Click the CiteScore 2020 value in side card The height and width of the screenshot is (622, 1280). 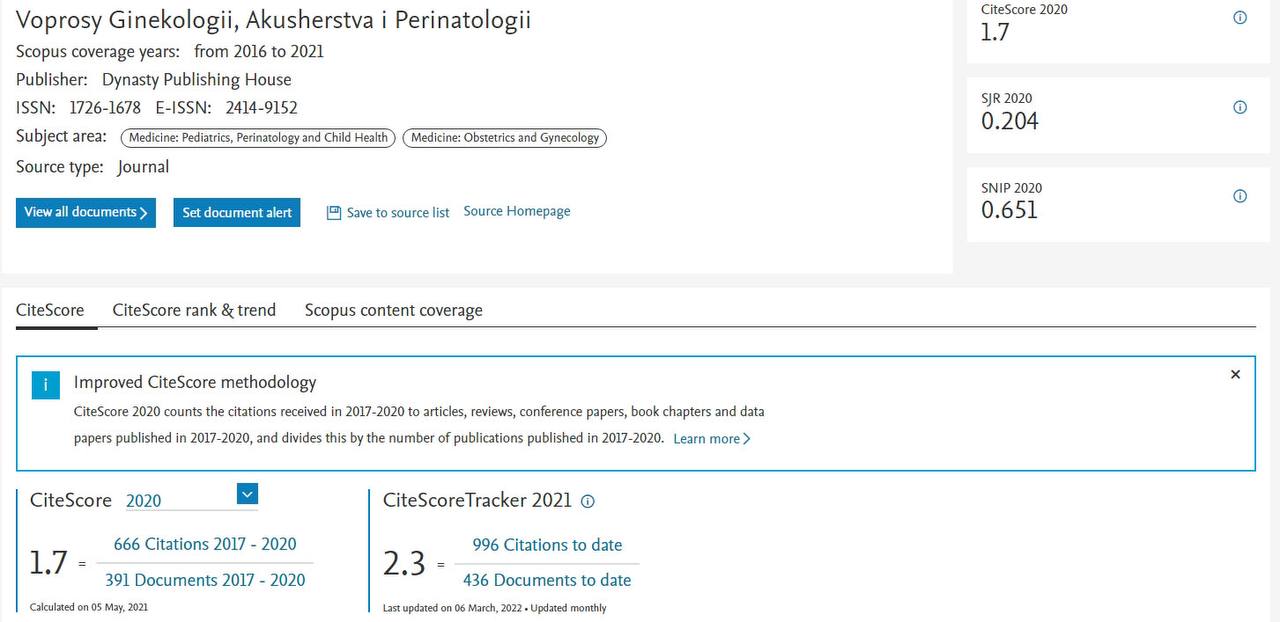coord(996,32)
